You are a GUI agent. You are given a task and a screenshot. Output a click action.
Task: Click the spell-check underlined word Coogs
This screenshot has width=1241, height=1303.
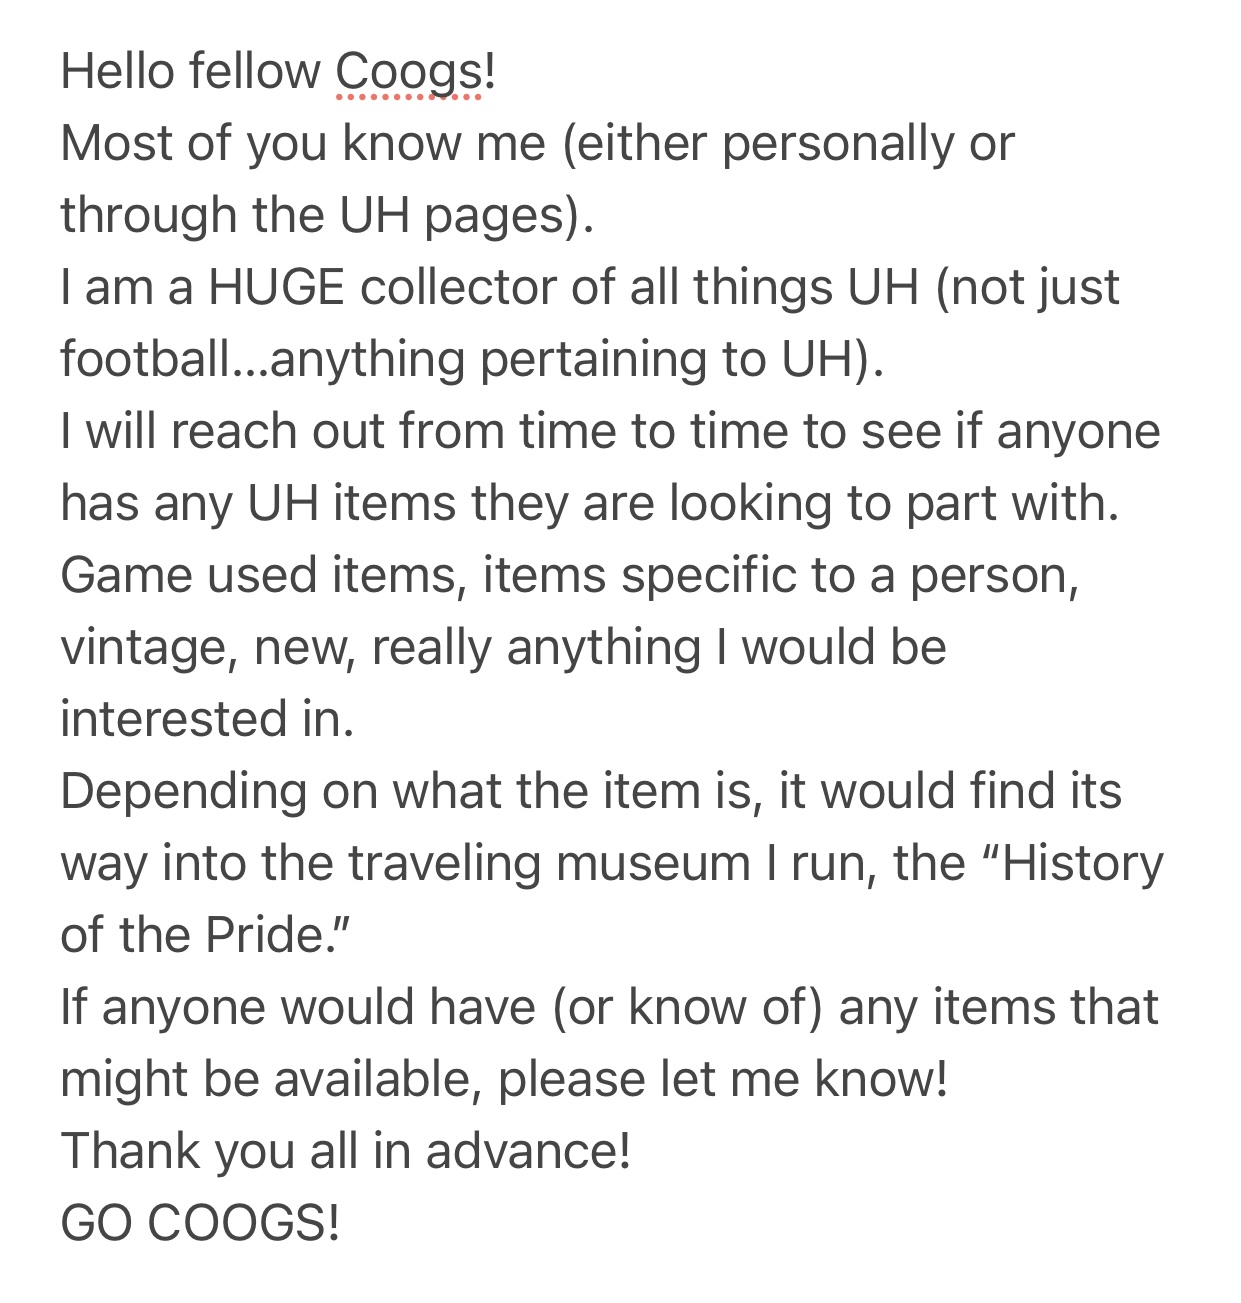click(x=408, y=72)
